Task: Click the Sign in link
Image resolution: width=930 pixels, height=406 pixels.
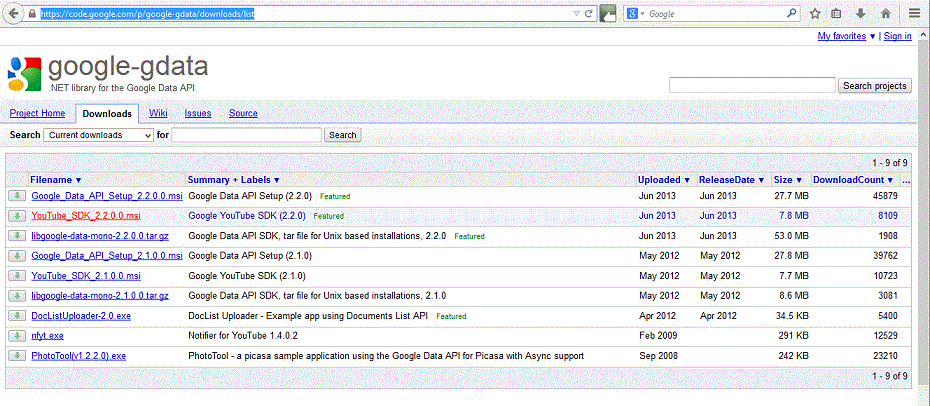Action: click(x=897, y=36)
